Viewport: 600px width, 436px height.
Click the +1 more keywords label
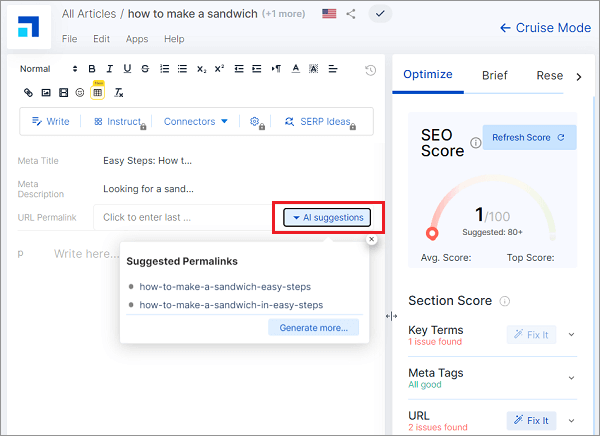[x=284, y=14]
